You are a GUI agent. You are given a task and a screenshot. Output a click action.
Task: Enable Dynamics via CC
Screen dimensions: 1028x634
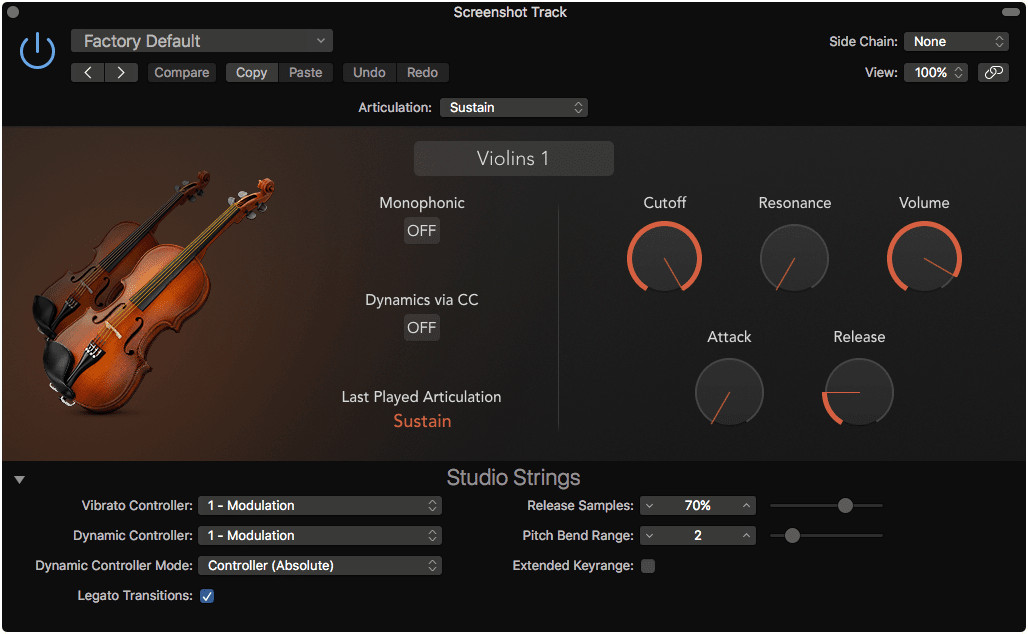point(421,327)
